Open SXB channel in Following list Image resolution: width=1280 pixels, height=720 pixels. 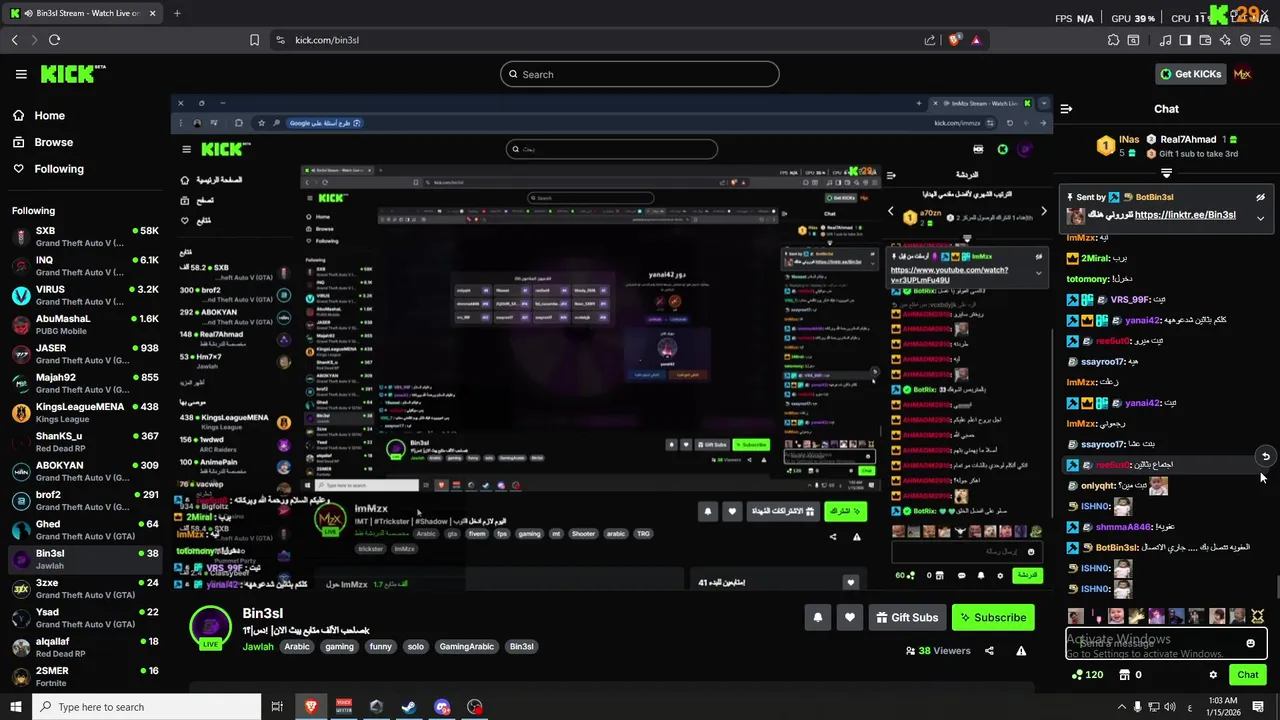[x=85, y=237]
